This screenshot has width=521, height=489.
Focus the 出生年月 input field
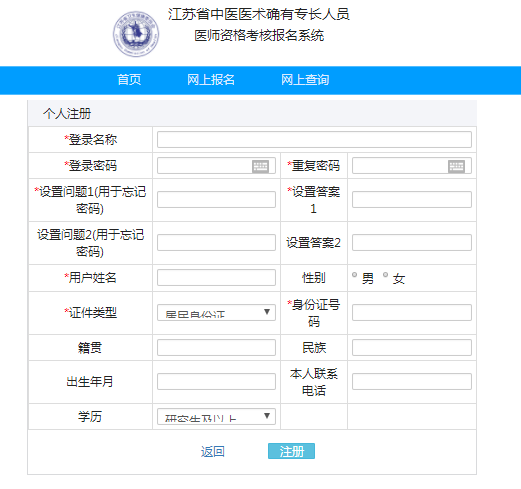click(x=216, y=381)
